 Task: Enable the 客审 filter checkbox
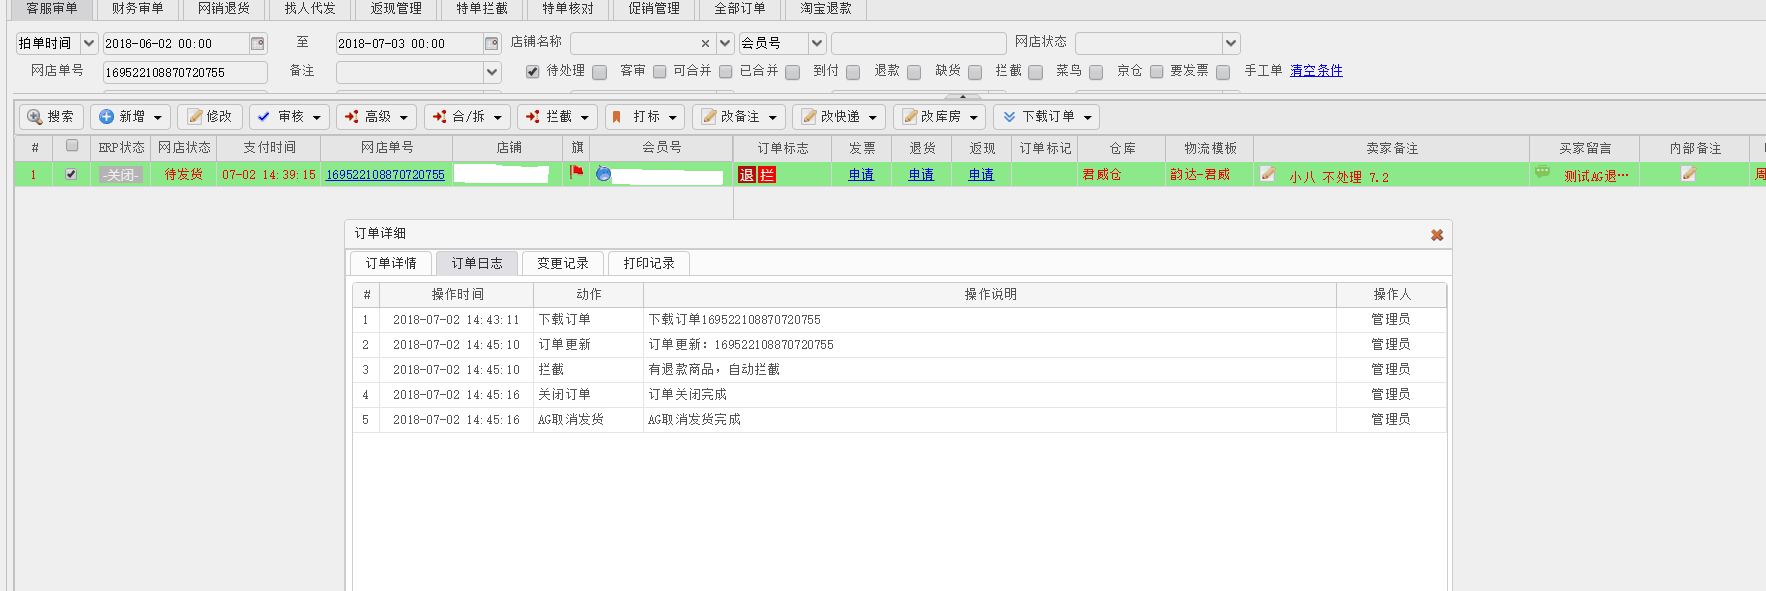tap(600, 72)
